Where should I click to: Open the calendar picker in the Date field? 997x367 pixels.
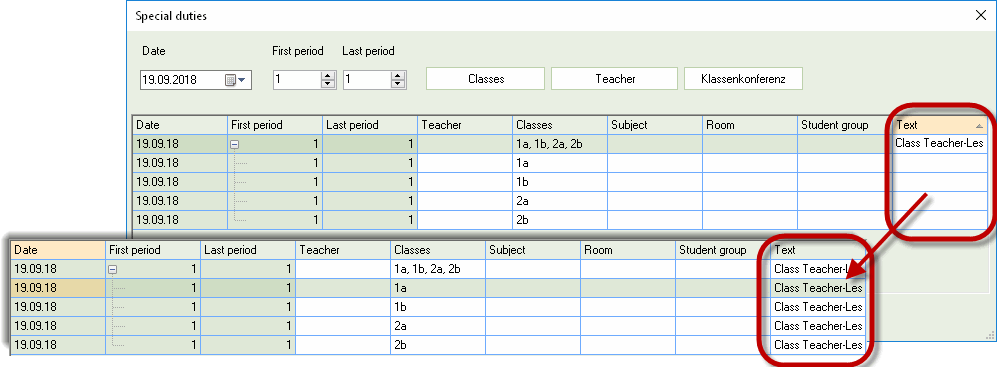coord(235,80)
